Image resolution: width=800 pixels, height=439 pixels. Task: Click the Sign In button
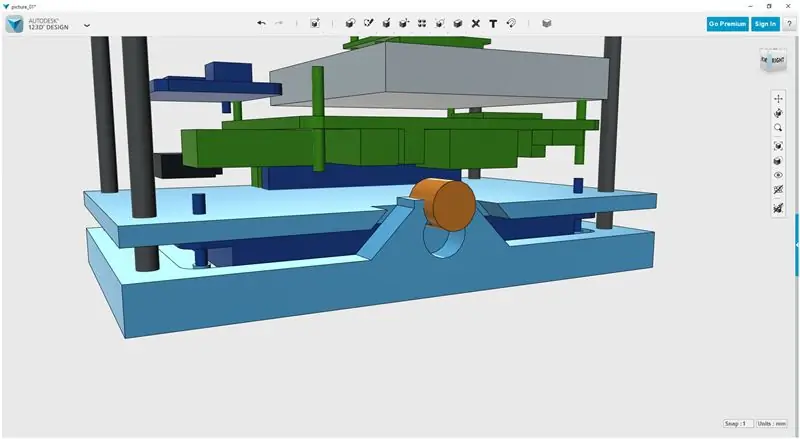click(765, 24)
